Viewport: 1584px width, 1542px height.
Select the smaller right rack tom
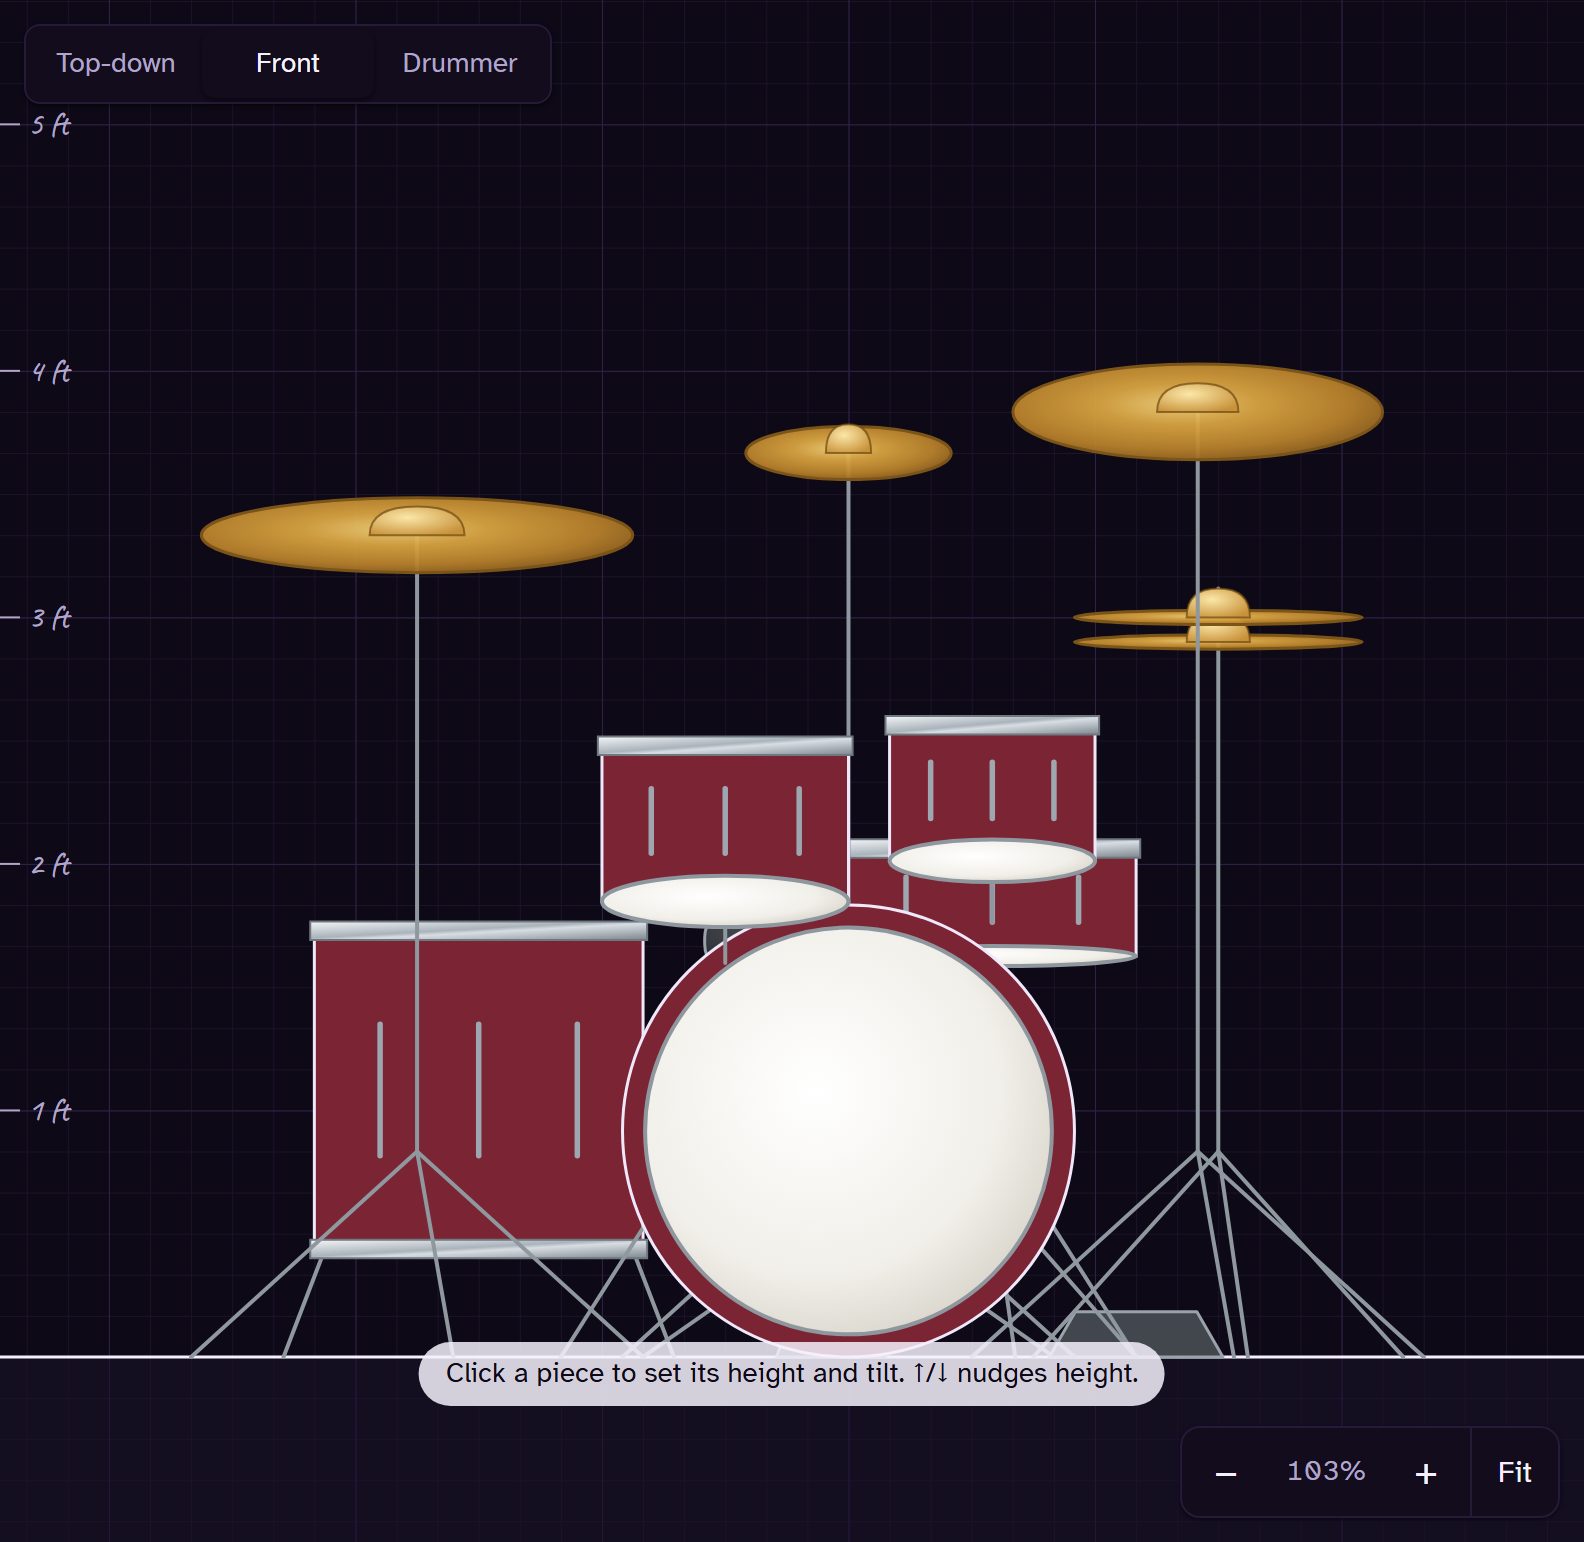[x=992, y=798]
